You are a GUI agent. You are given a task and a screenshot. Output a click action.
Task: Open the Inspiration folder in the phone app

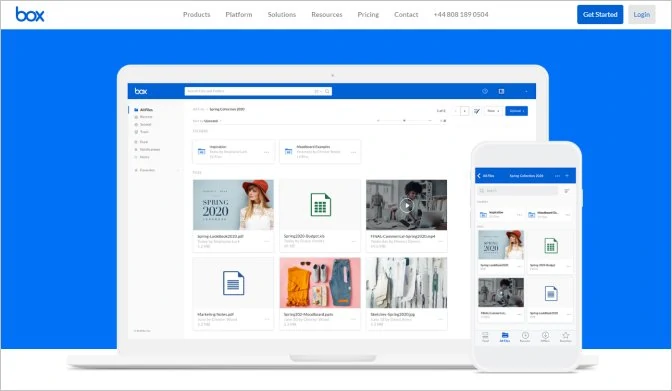point(500,214)
